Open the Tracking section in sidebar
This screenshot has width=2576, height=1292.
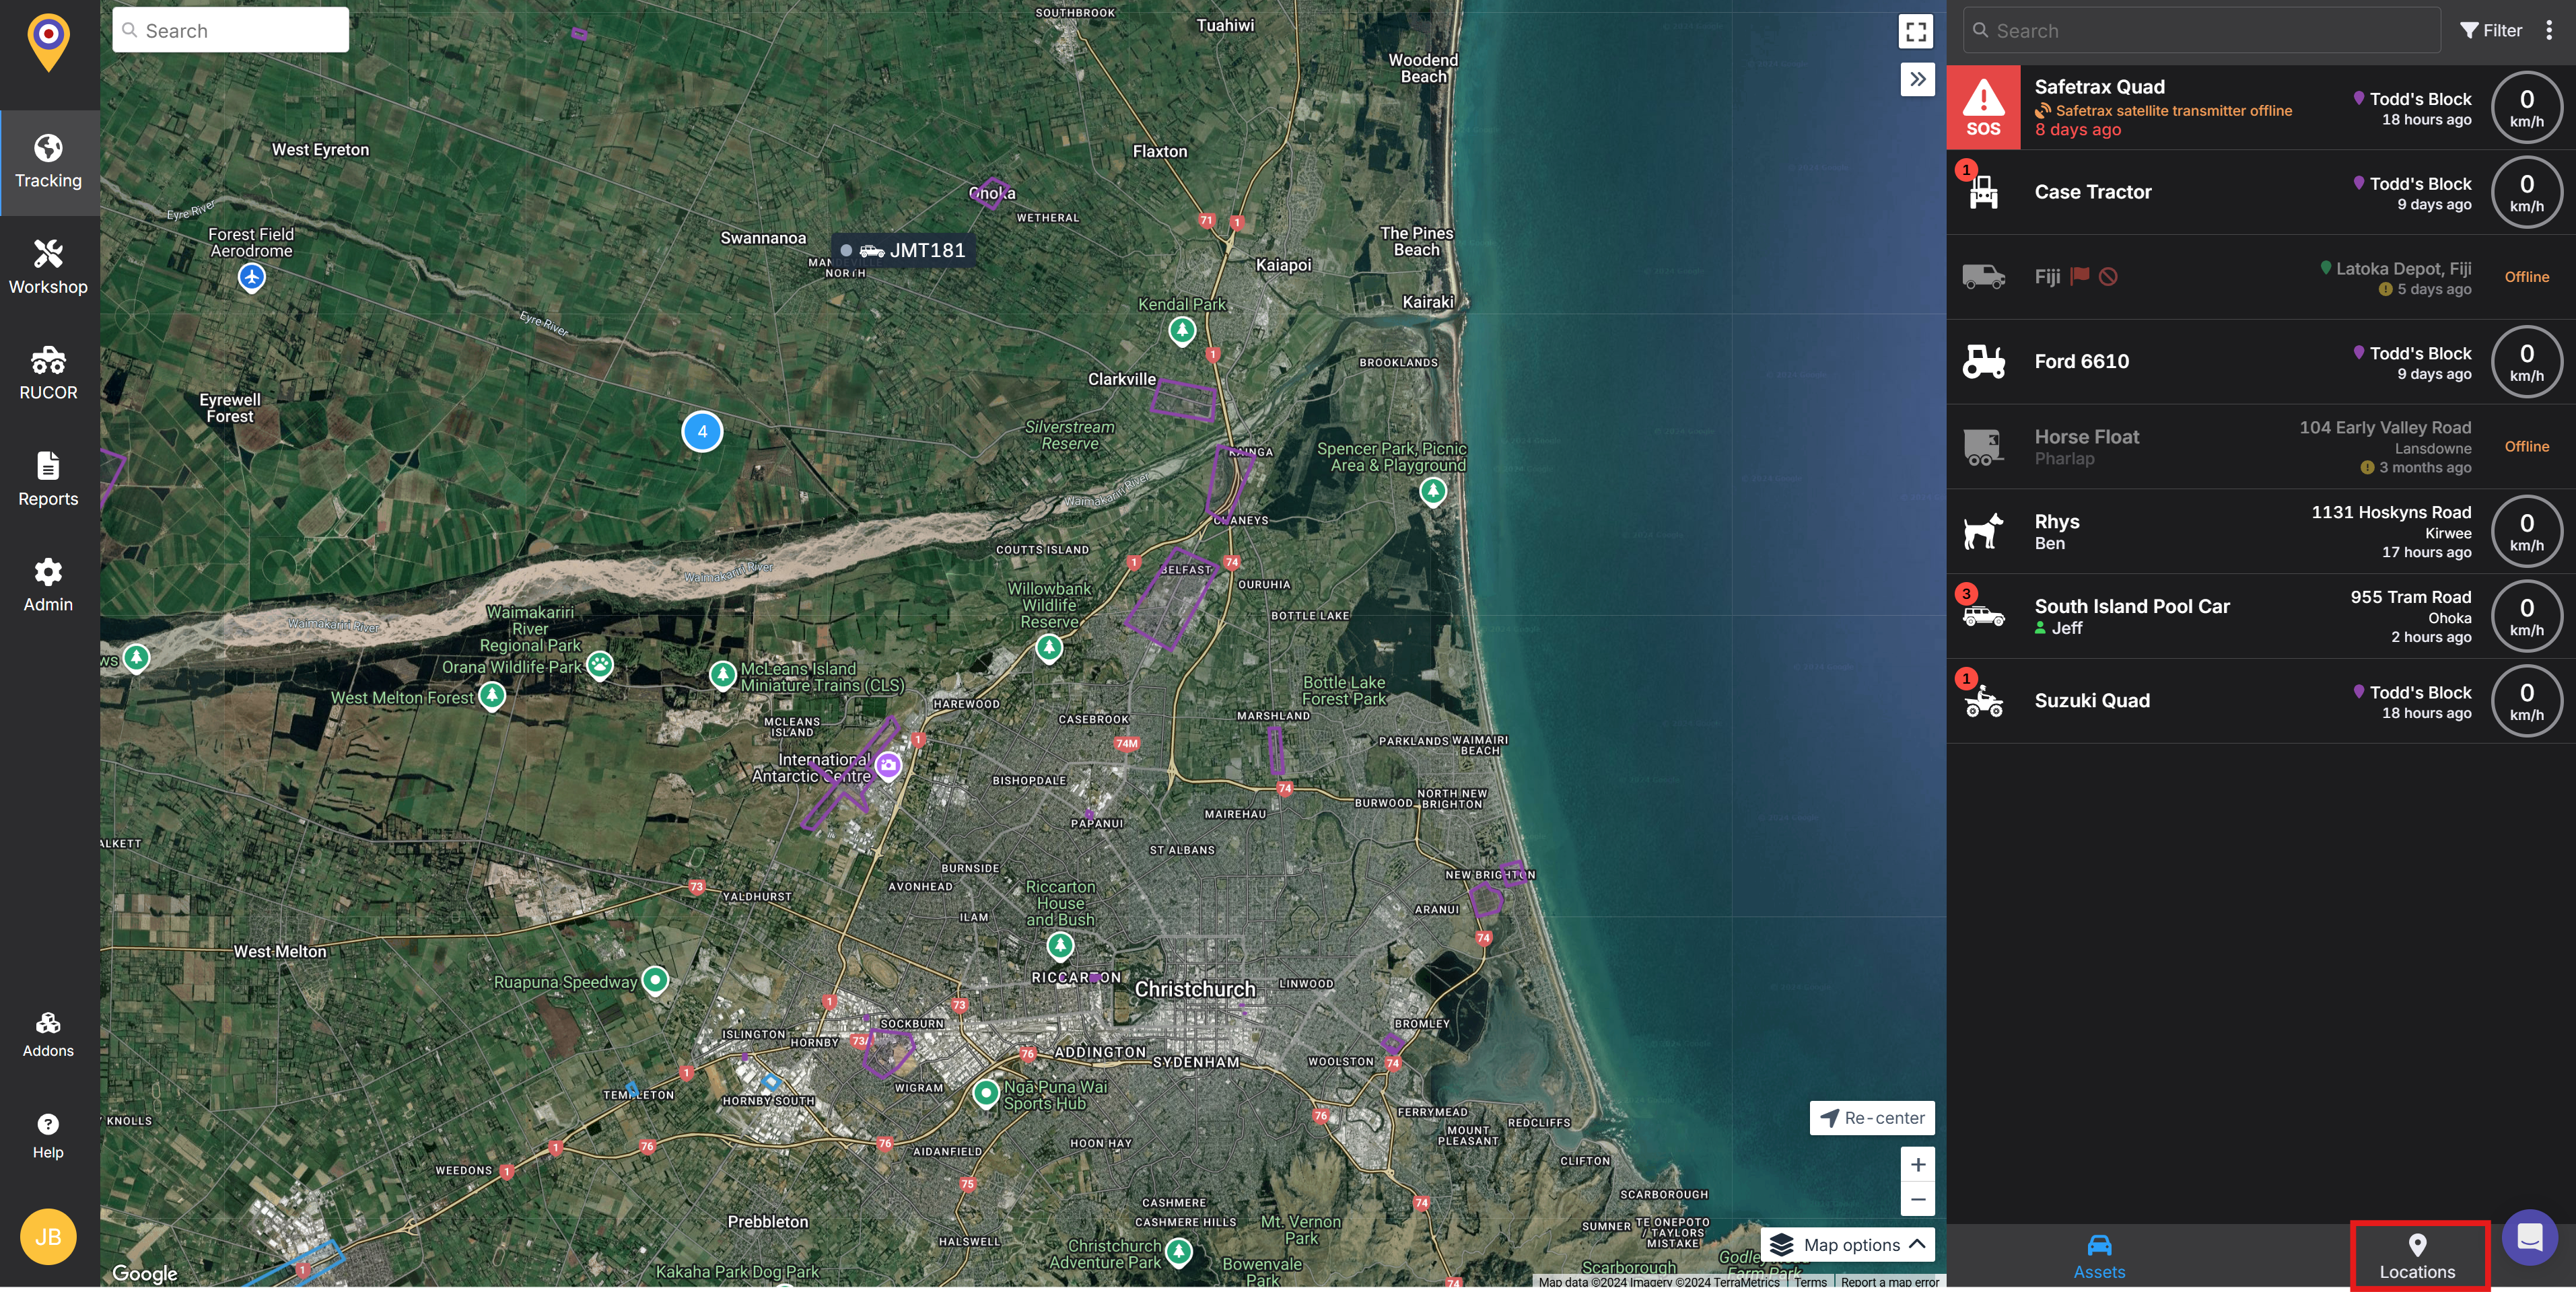pos(49,162)
